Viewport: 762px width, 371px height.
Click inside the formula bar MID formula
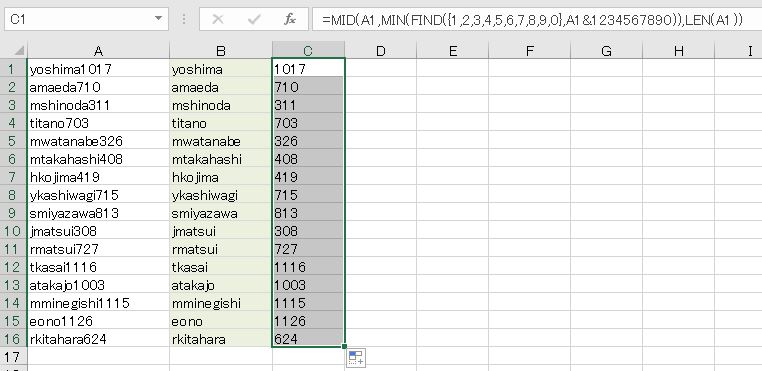click(x=533, y=19)
